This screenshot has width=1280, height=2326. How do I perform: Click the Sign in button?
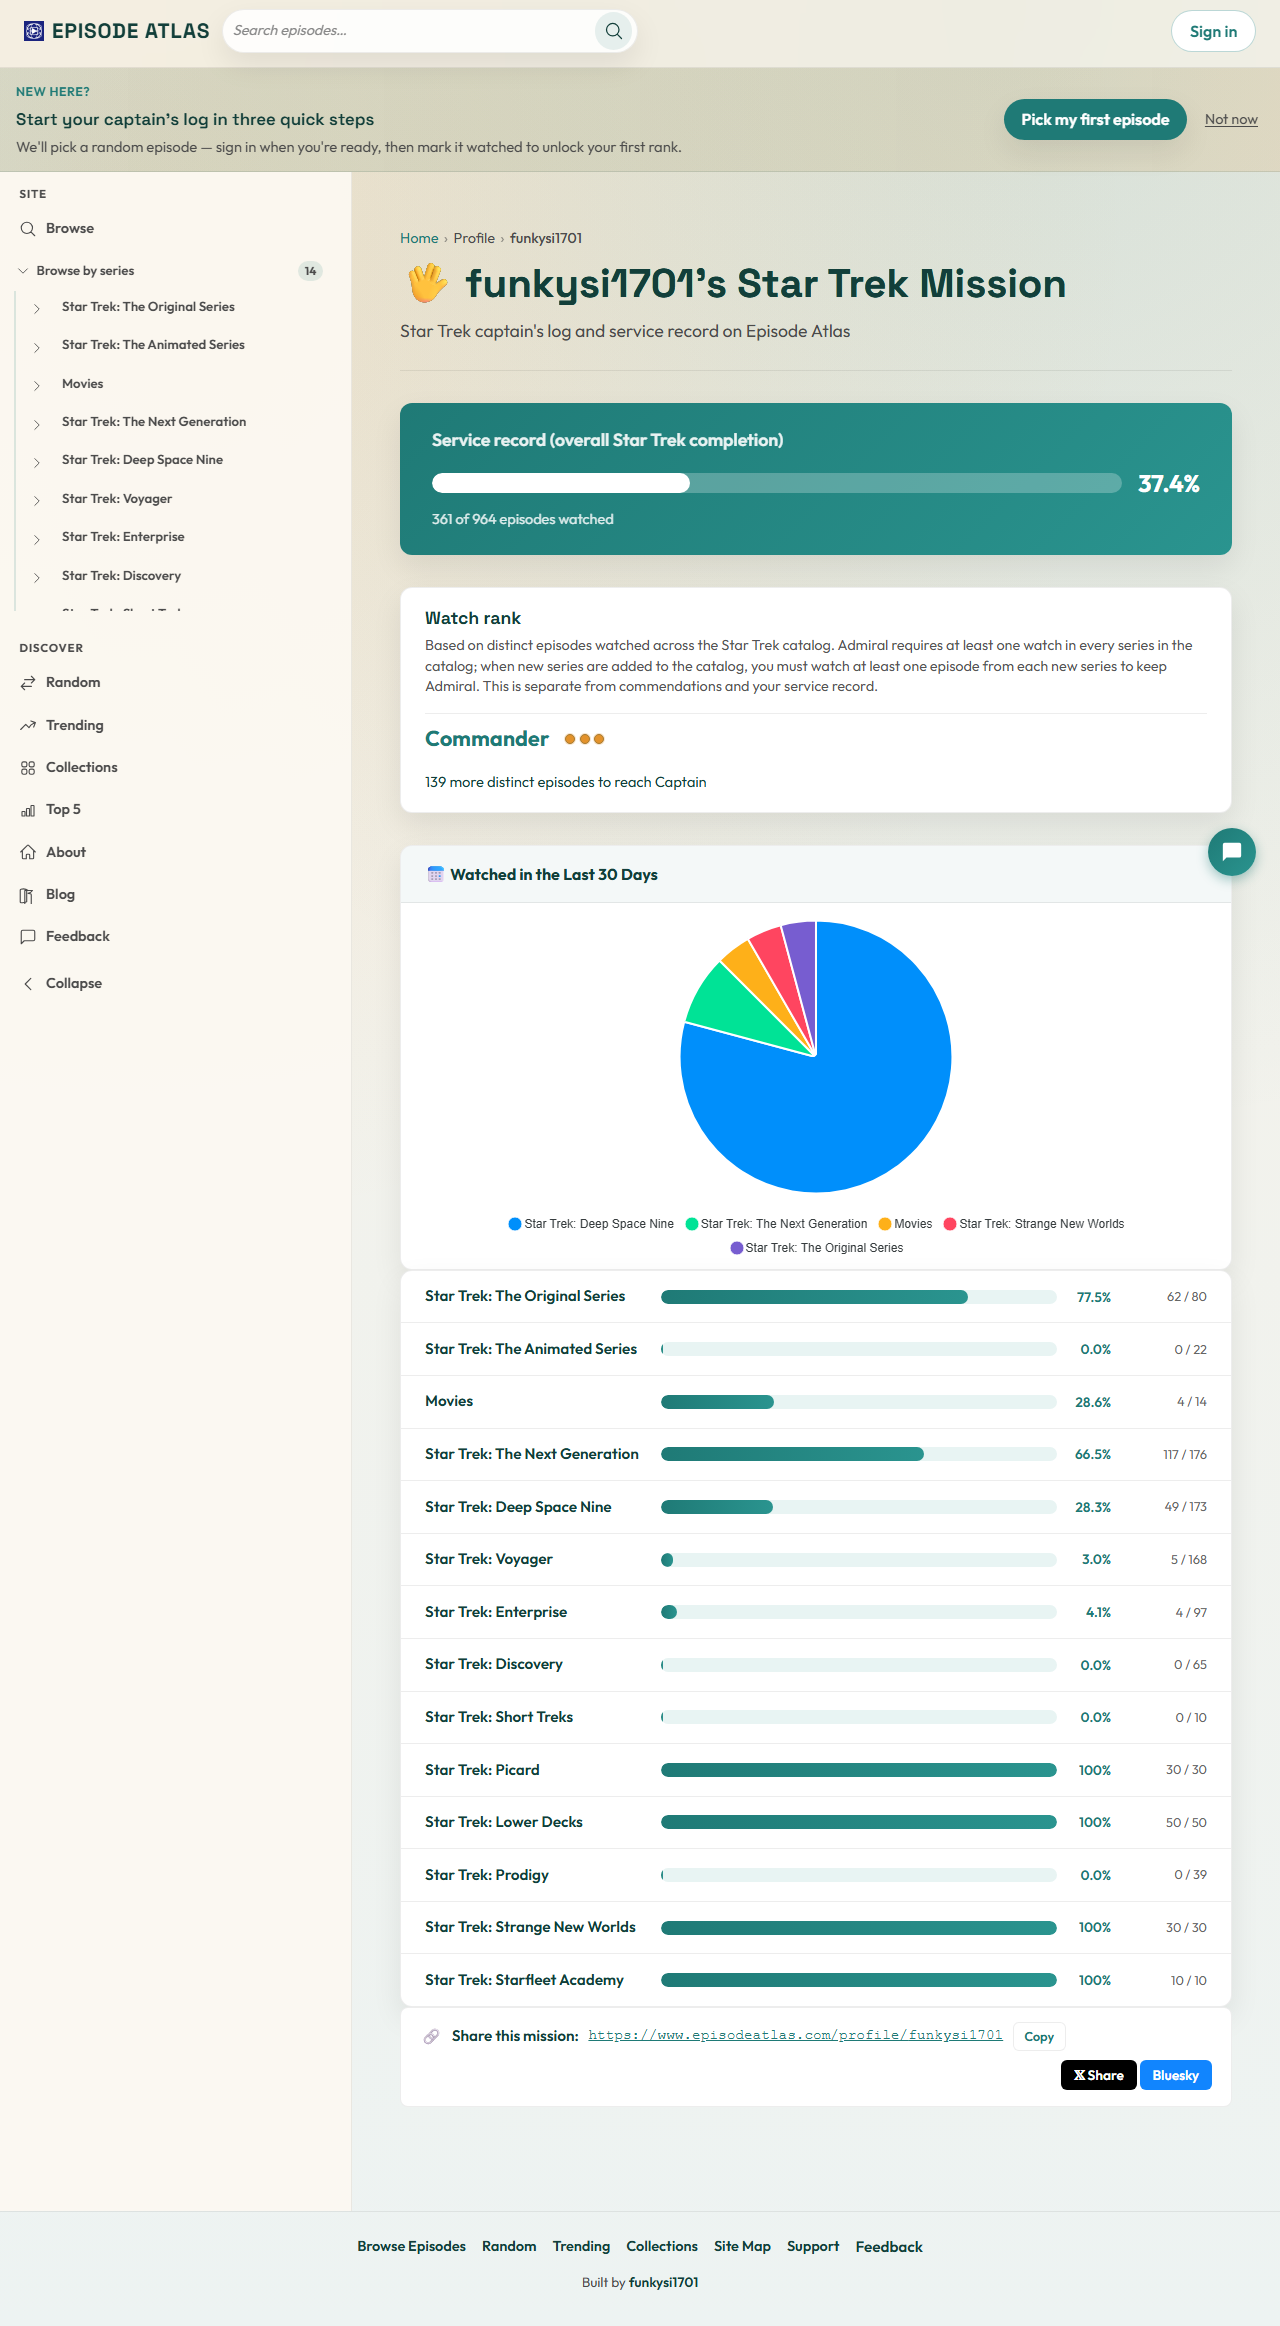pos(1213,31)
